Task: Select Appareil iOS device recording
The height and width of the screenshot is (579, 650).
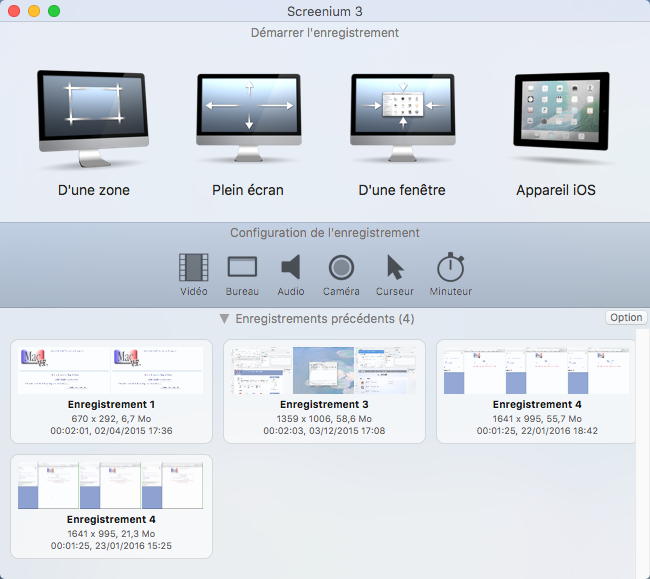Action: (561, 111)
